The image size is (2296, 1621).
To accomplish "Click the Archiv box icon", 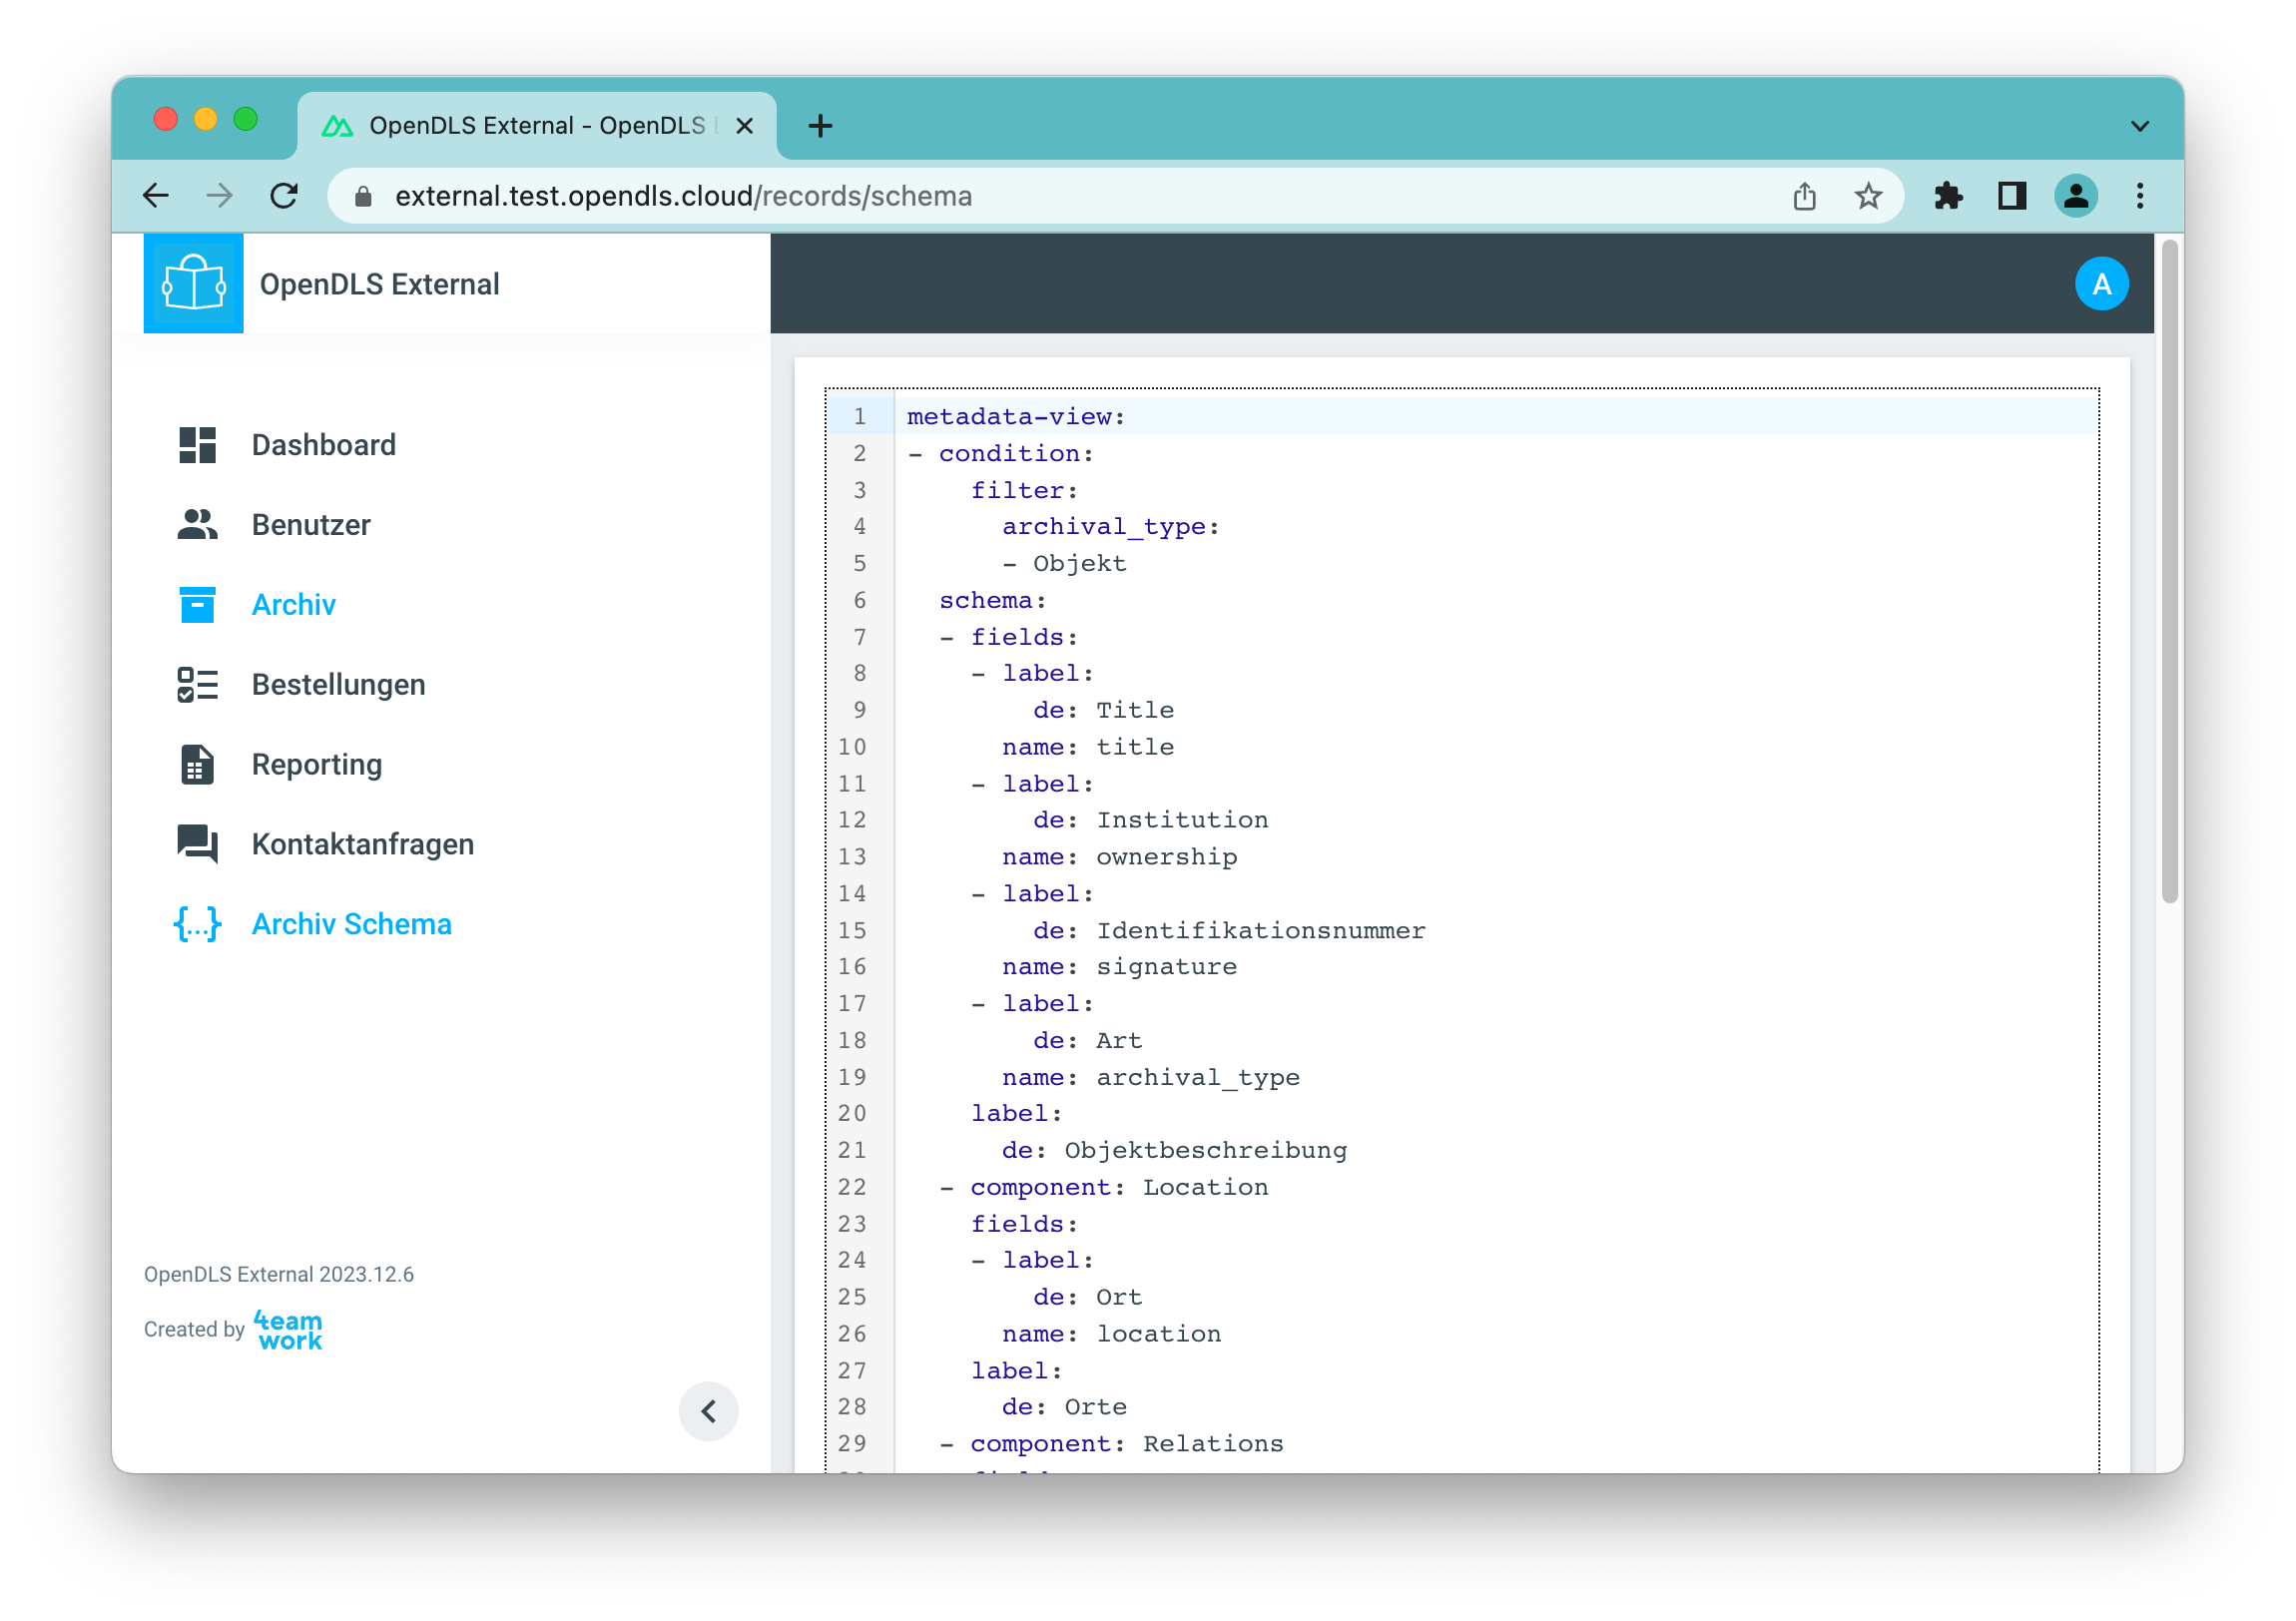I will [x=197, y=605].
